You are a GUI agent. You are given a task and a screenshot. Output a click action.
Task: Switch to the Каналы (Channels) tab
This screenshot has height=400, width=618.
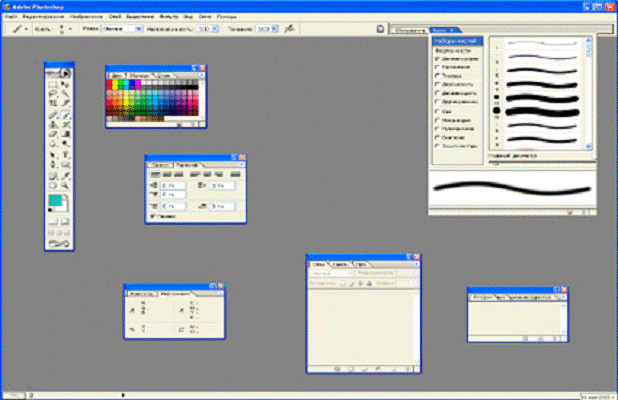pyautogui.click(x=340, y=264)
